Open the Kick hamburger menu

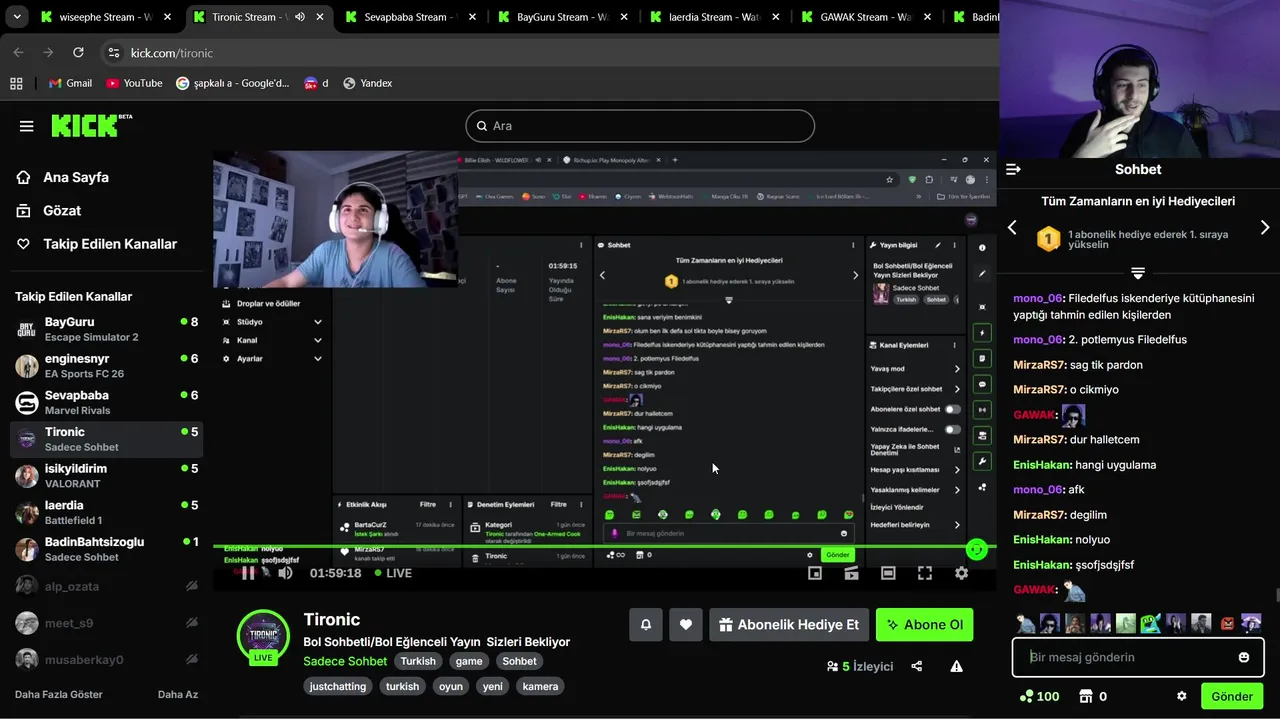(27, 126)
